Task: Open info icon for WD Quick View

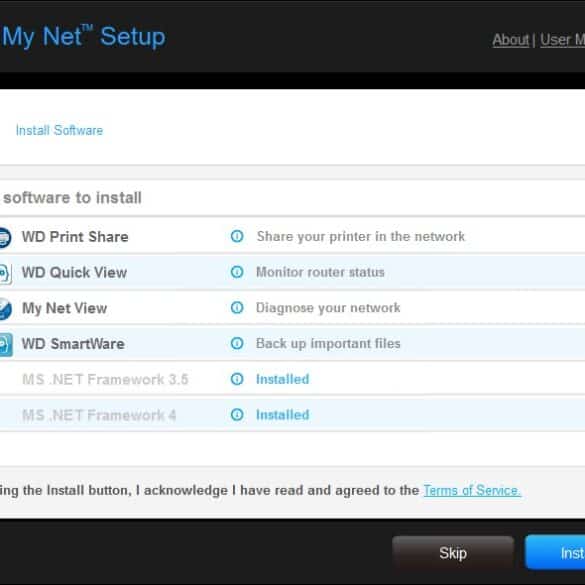Action: pyautogui.click(x=237, y=272)
